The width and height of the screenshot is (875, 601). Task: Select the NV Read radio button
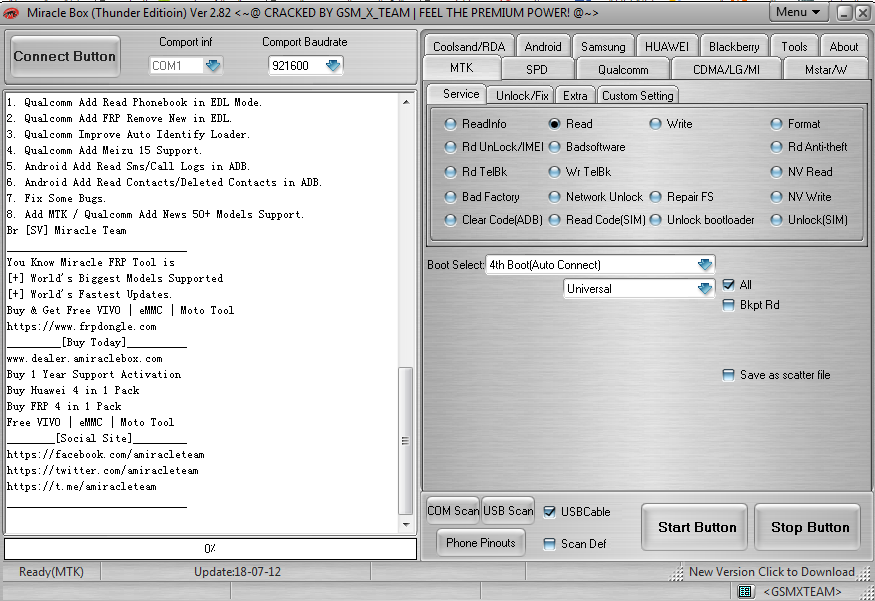pos(776,172)
